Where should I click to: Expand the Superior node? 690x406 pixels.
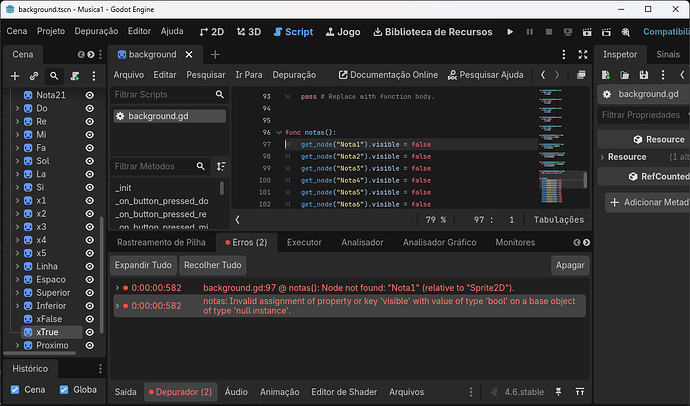(x=17, y=293)
